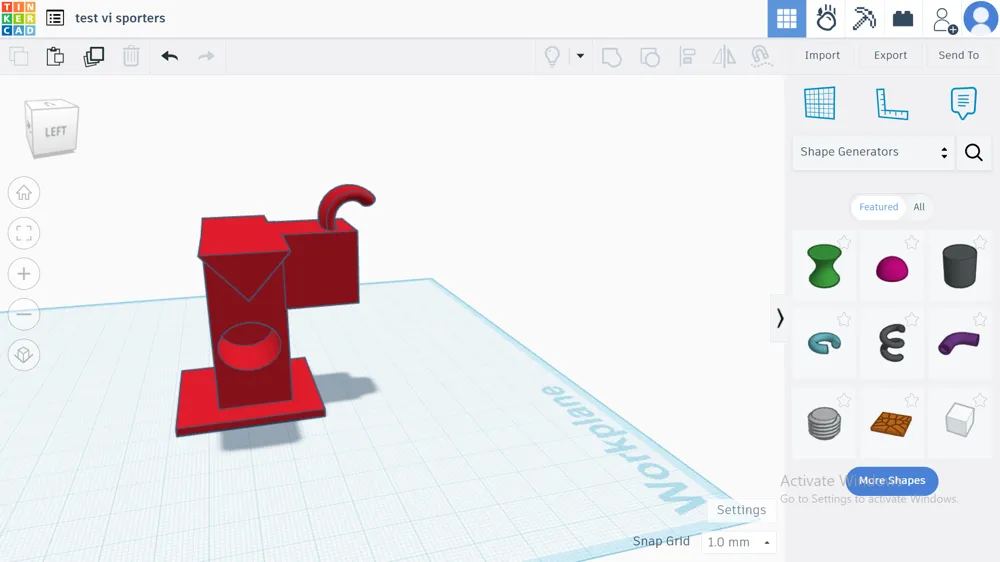Viewport: 1000px width, 562px height.
Task: Open the dashboard list icon
Action: point(55,18)
